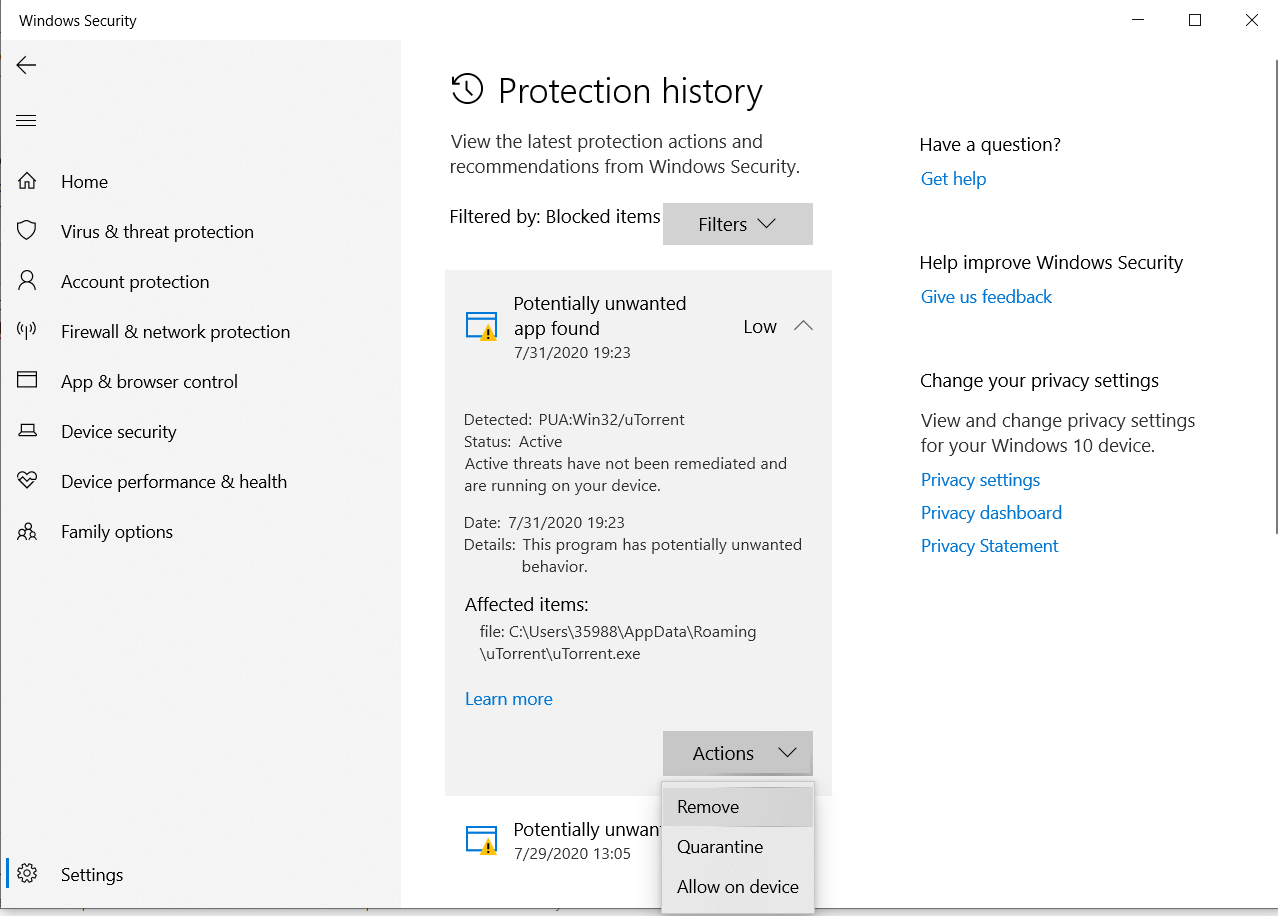Click the Status: Active text

[513, 442]
